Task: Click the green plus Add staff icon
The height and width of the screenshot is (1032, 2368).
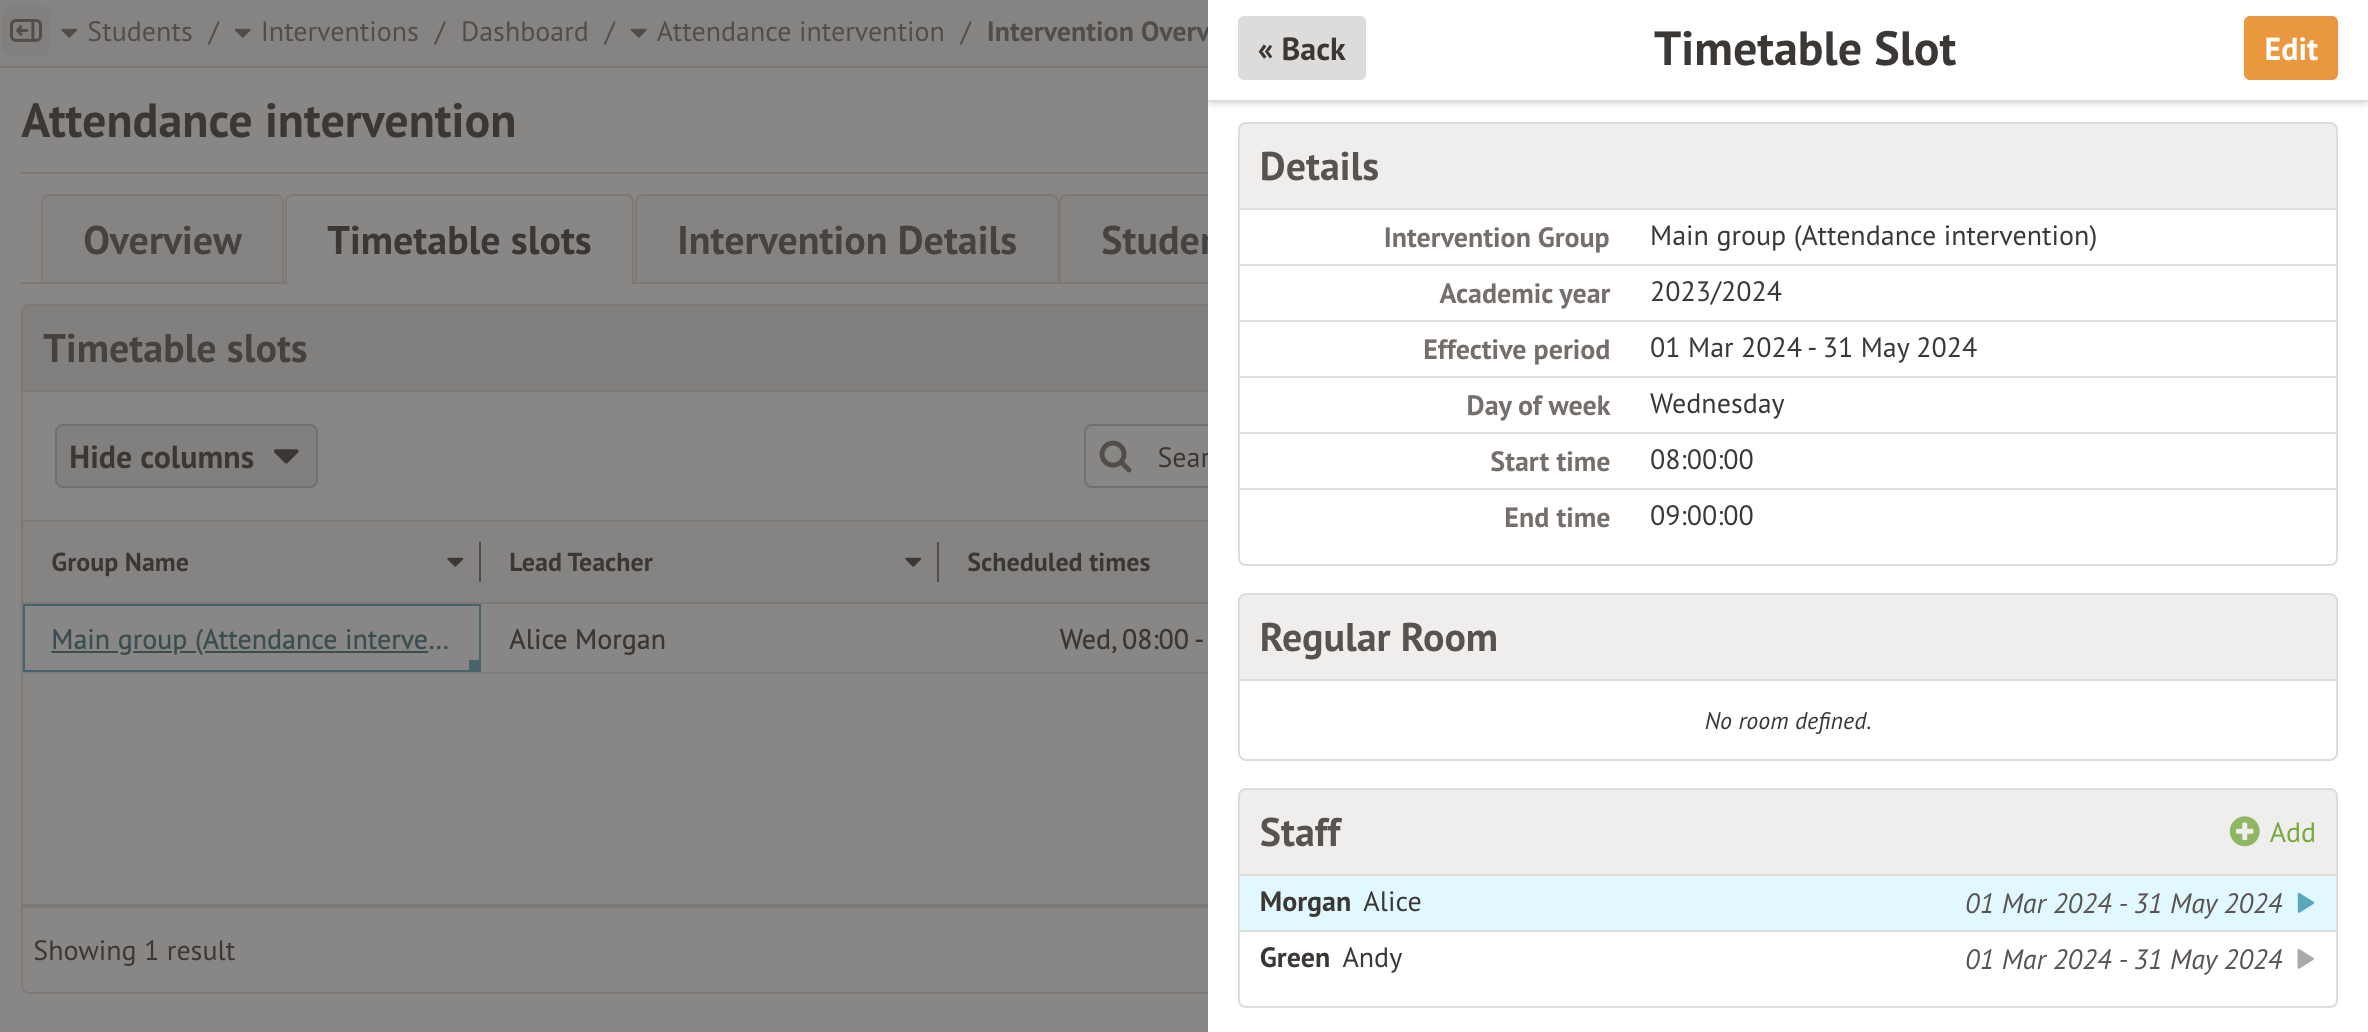Action: coord(2244,832)
